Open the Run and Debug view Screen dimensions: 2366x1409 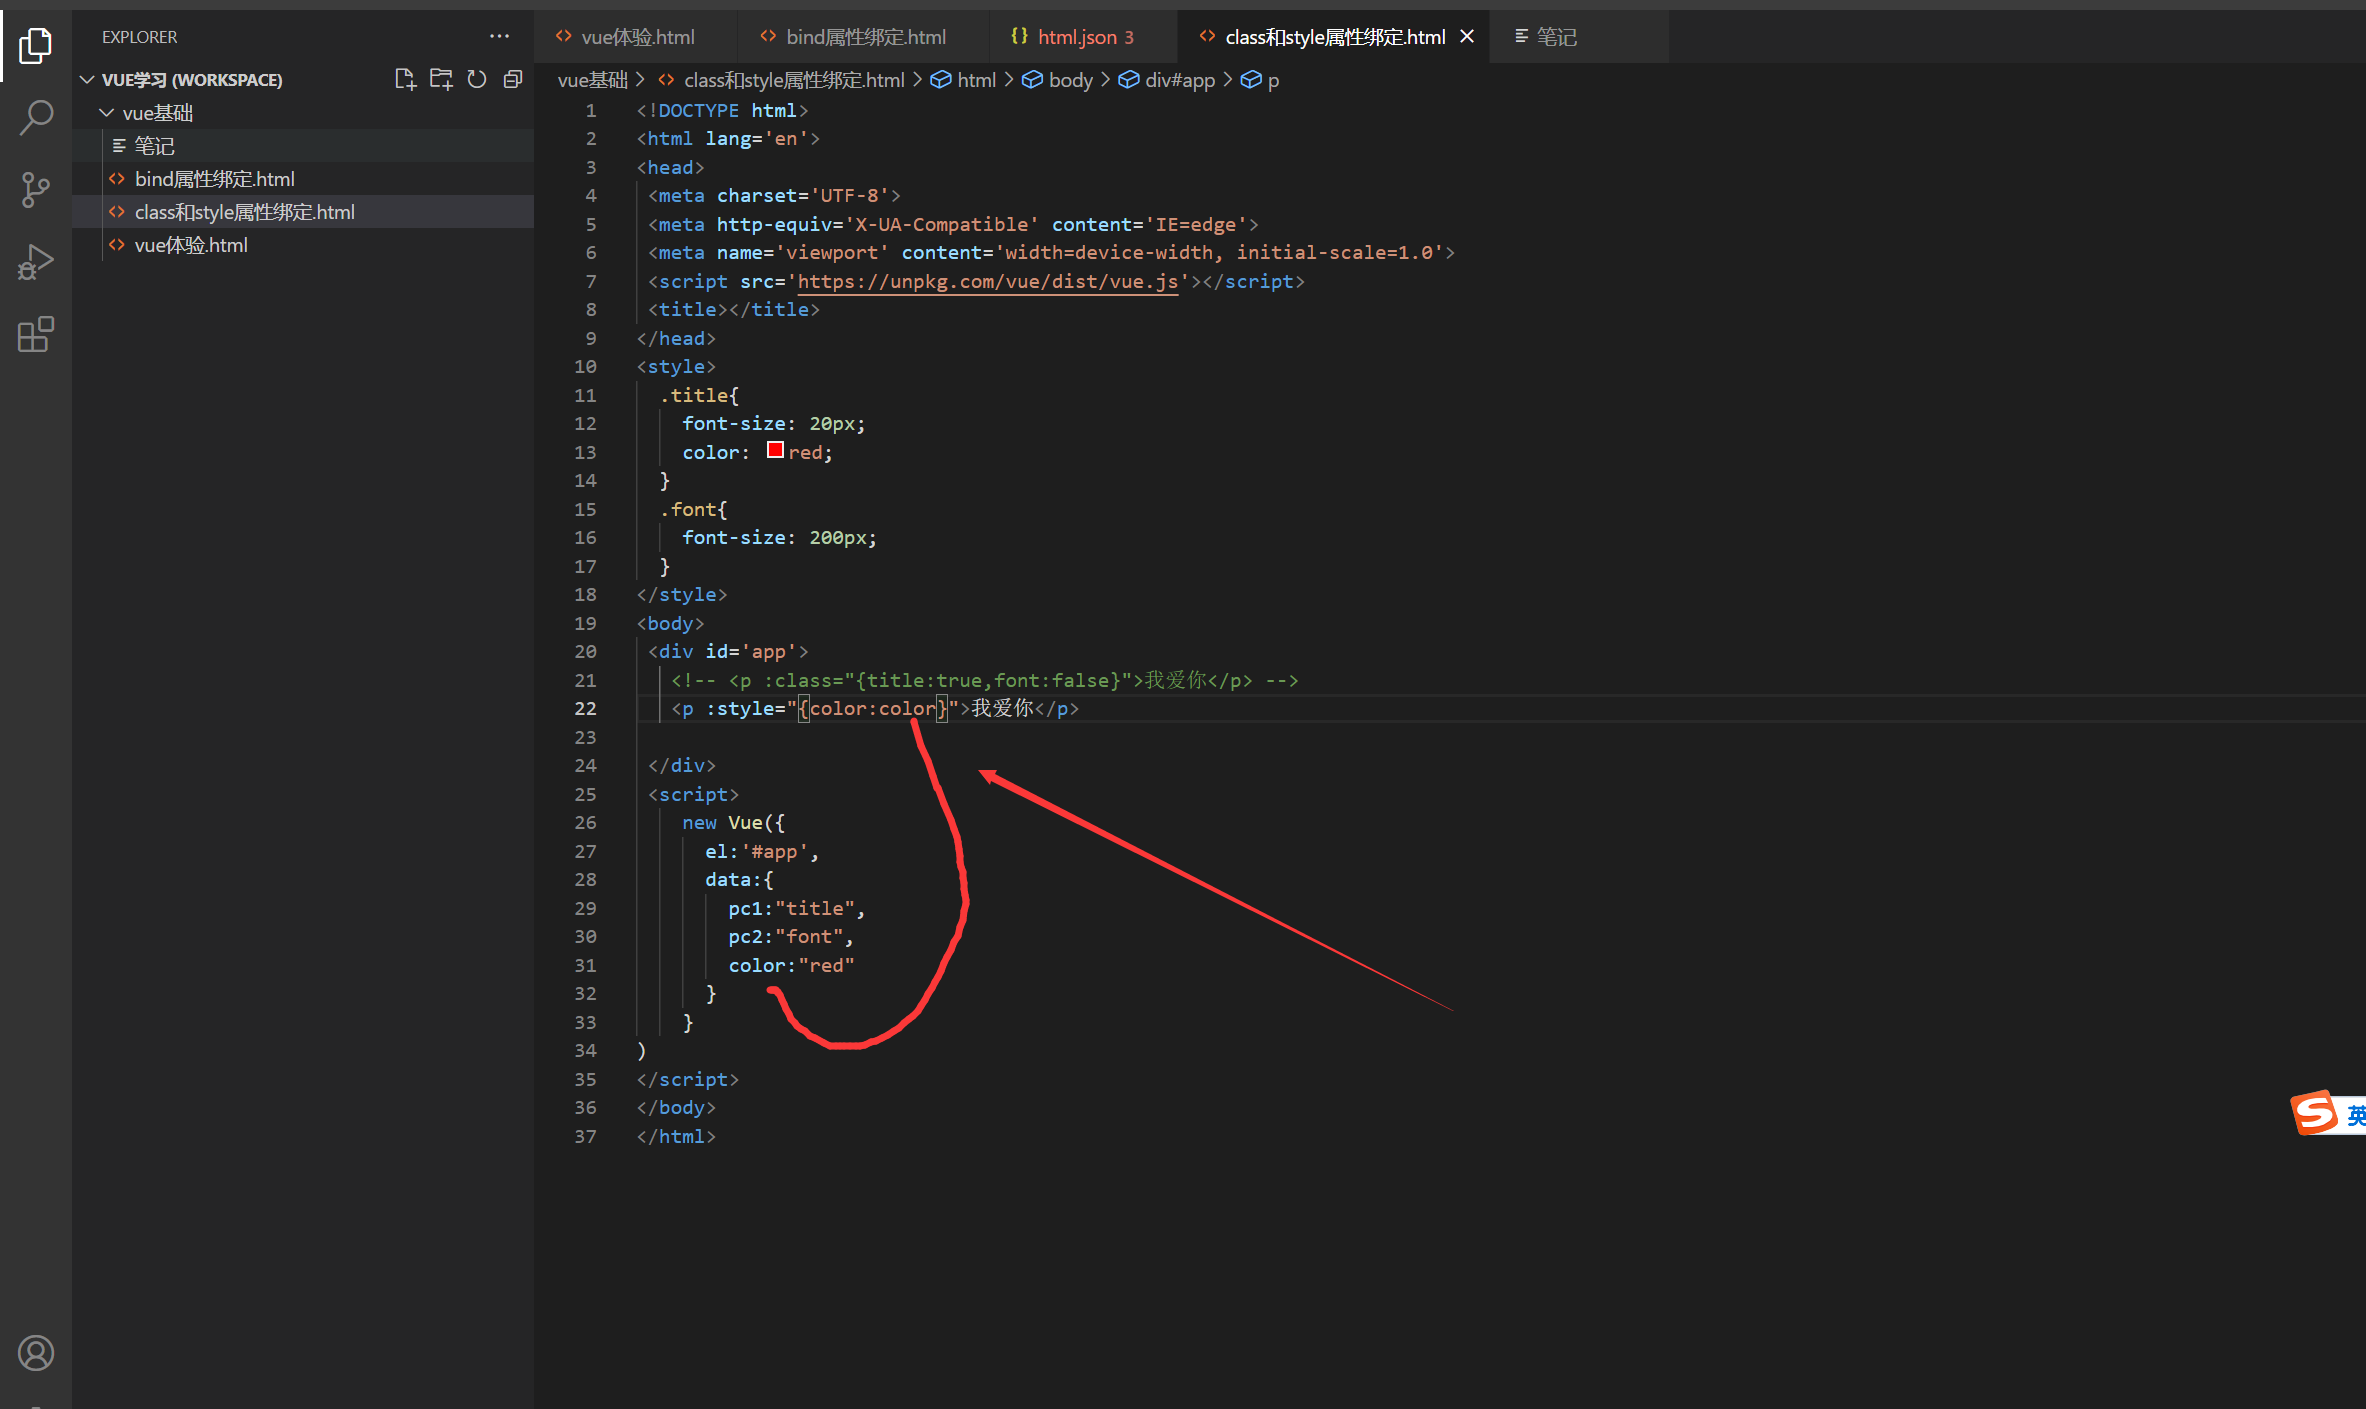[x=36, y=262]
